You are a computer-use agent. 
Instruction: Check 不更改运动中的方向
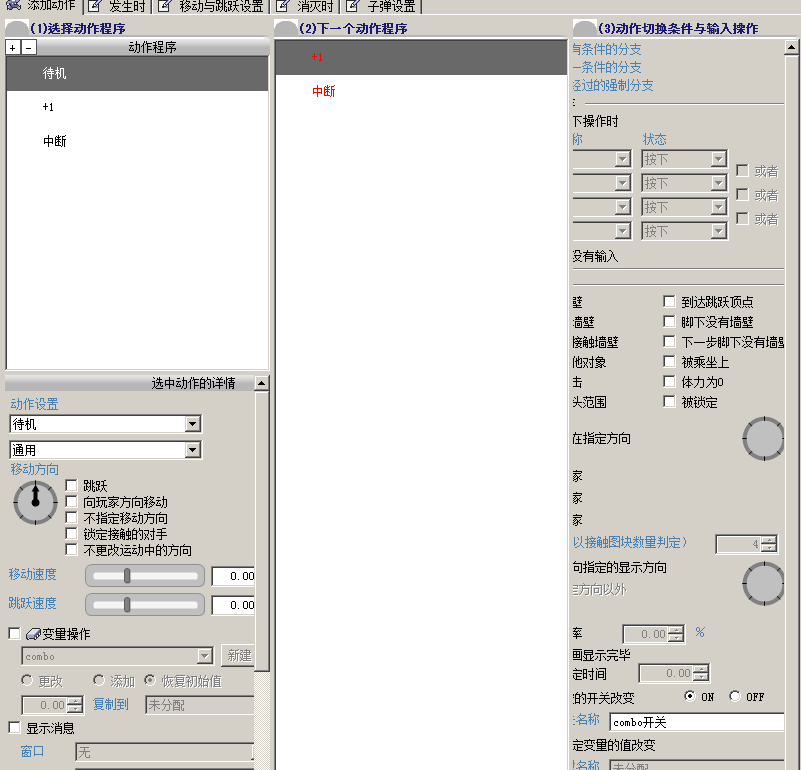72,549
